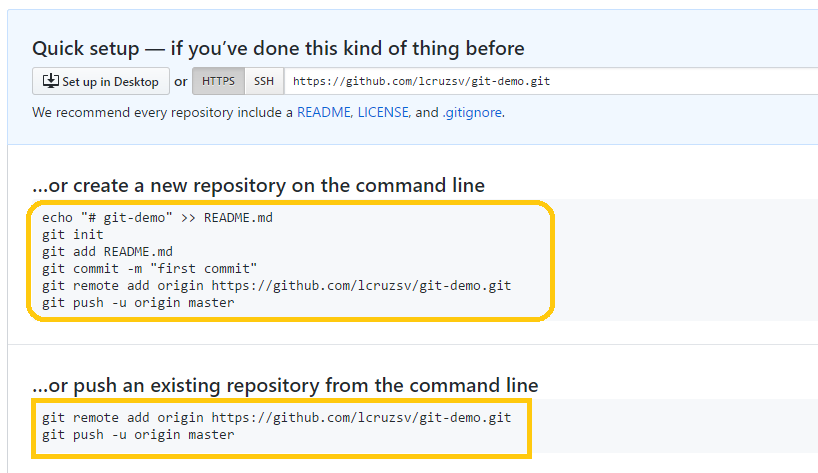Click the repository URL input field
This screenshot has width=818, height=473.
[551, 81]
